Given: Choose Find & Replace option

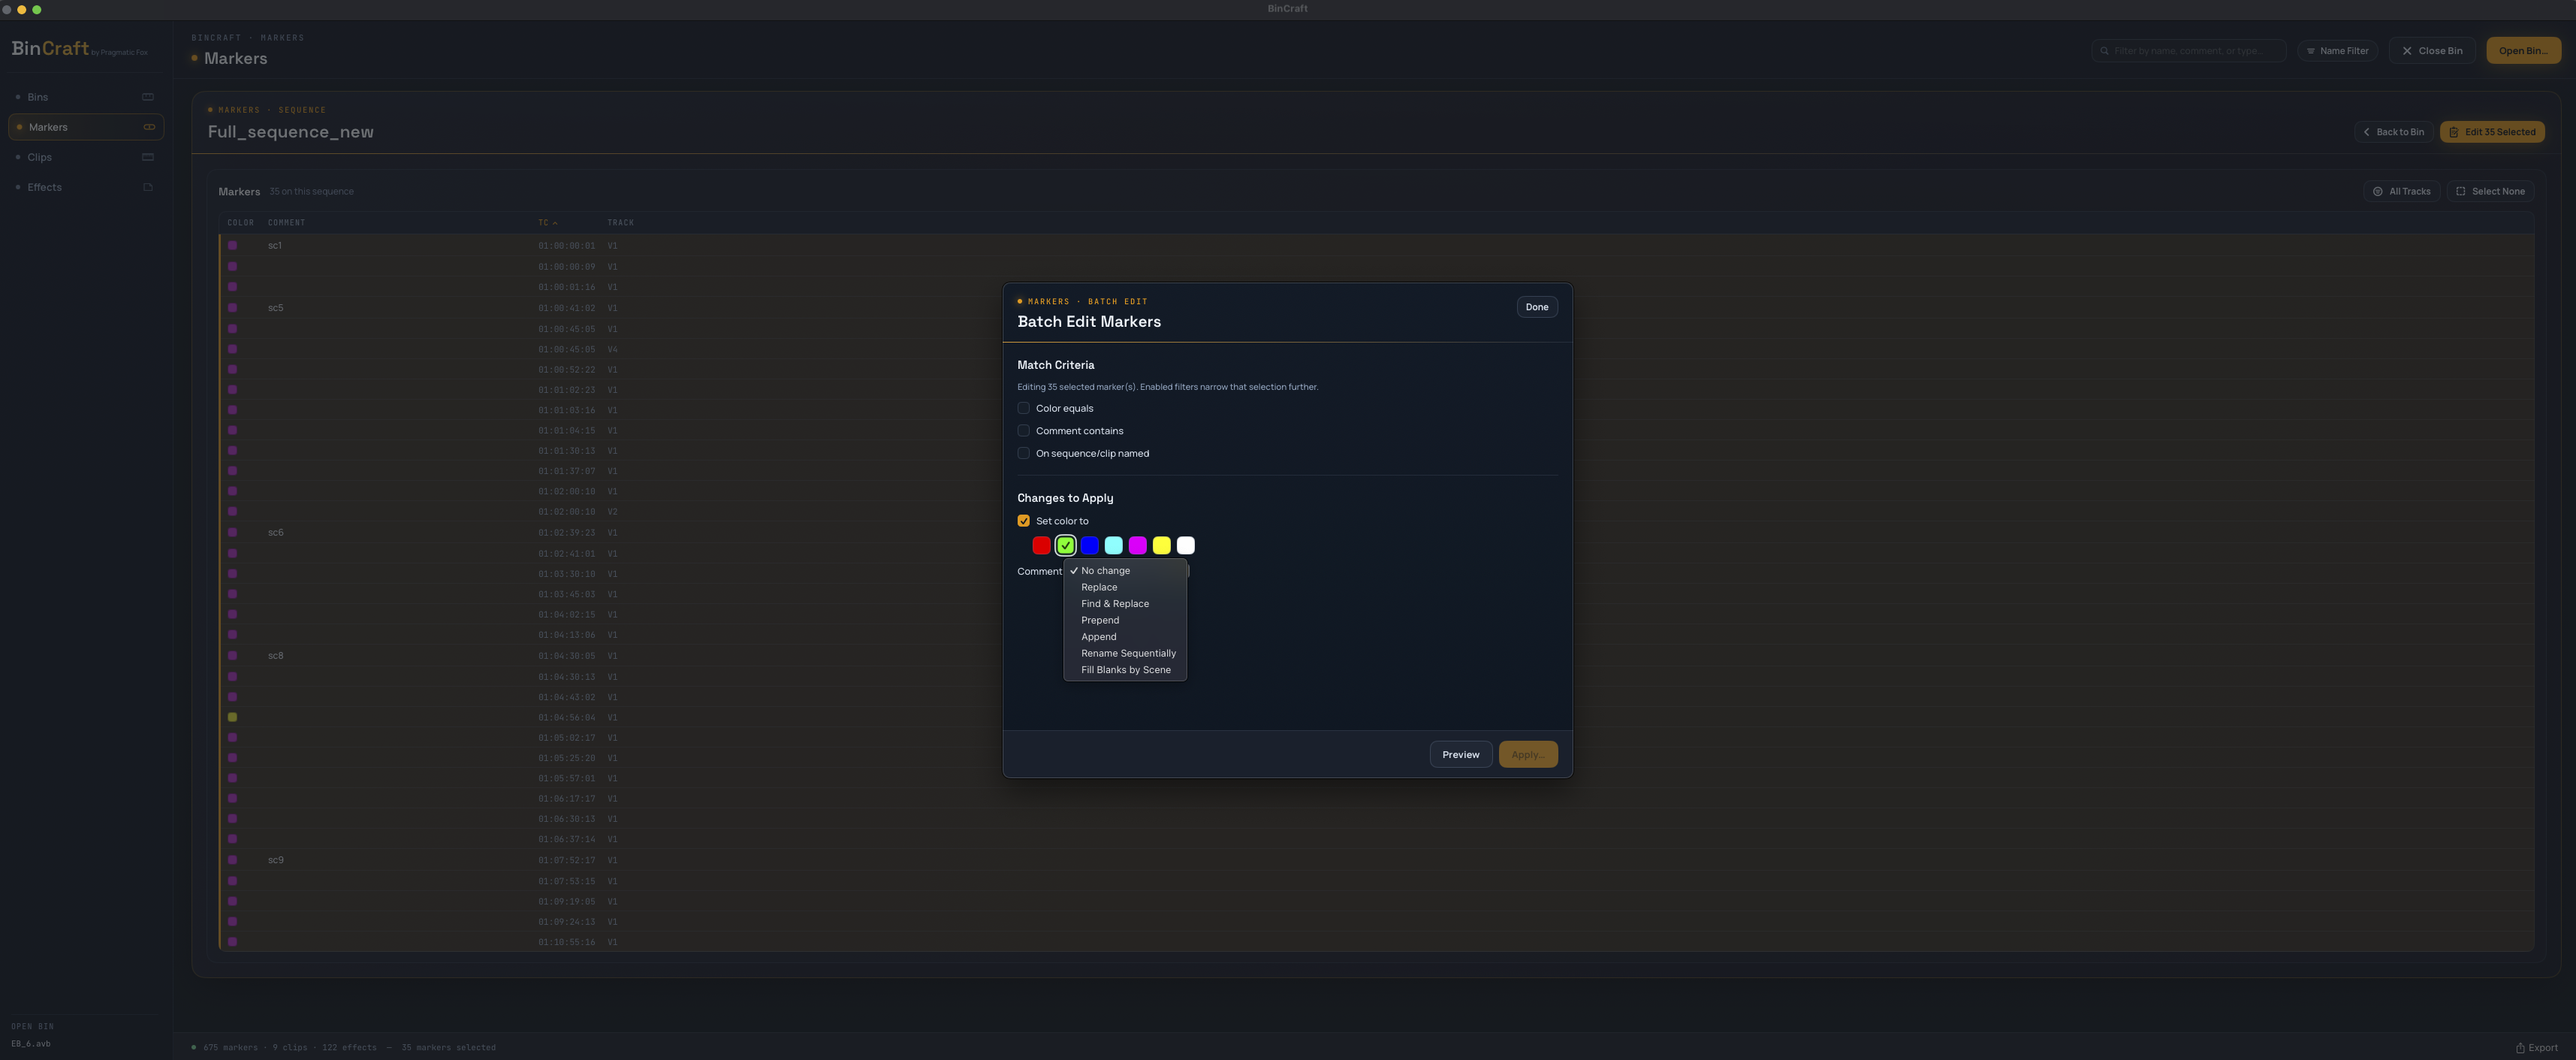Looking at the screenshot, I should click(1125, 604).
